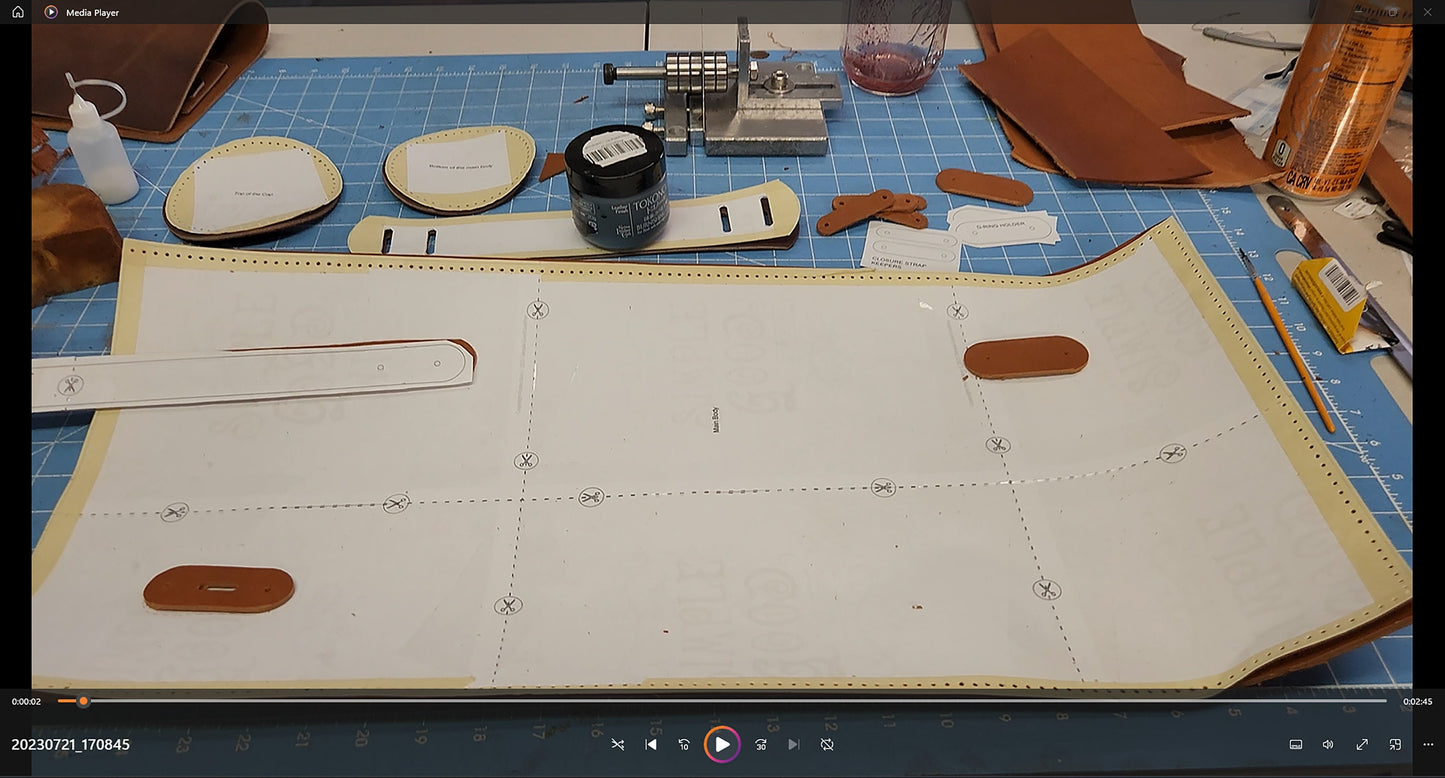Open the subtitles and captions menu
The image size is (1445, 778).
coord(1295,745)
